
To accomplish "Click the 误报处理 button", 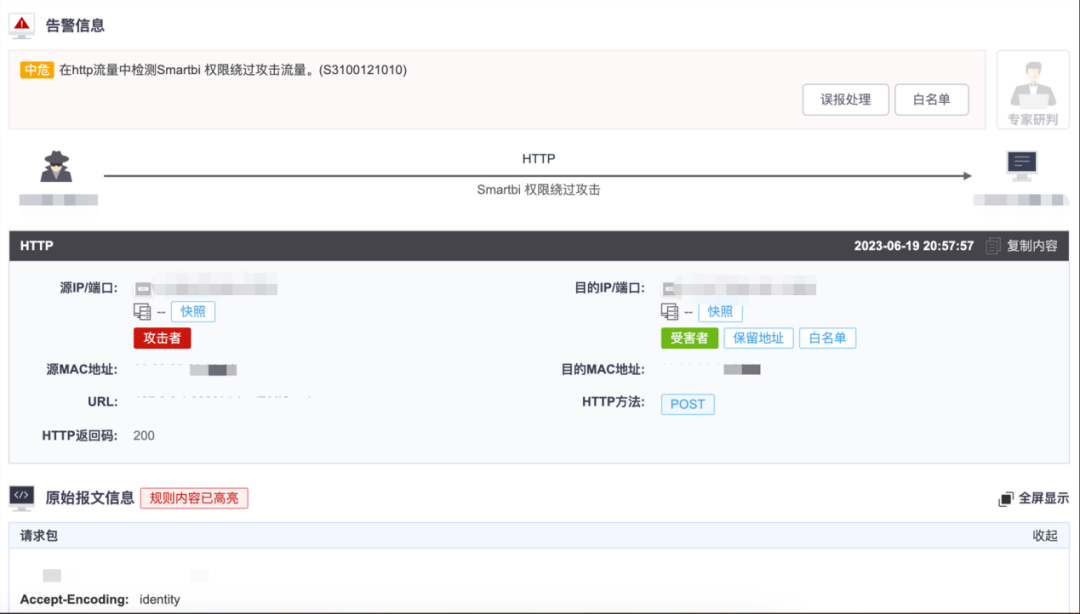I will point(845,99).
